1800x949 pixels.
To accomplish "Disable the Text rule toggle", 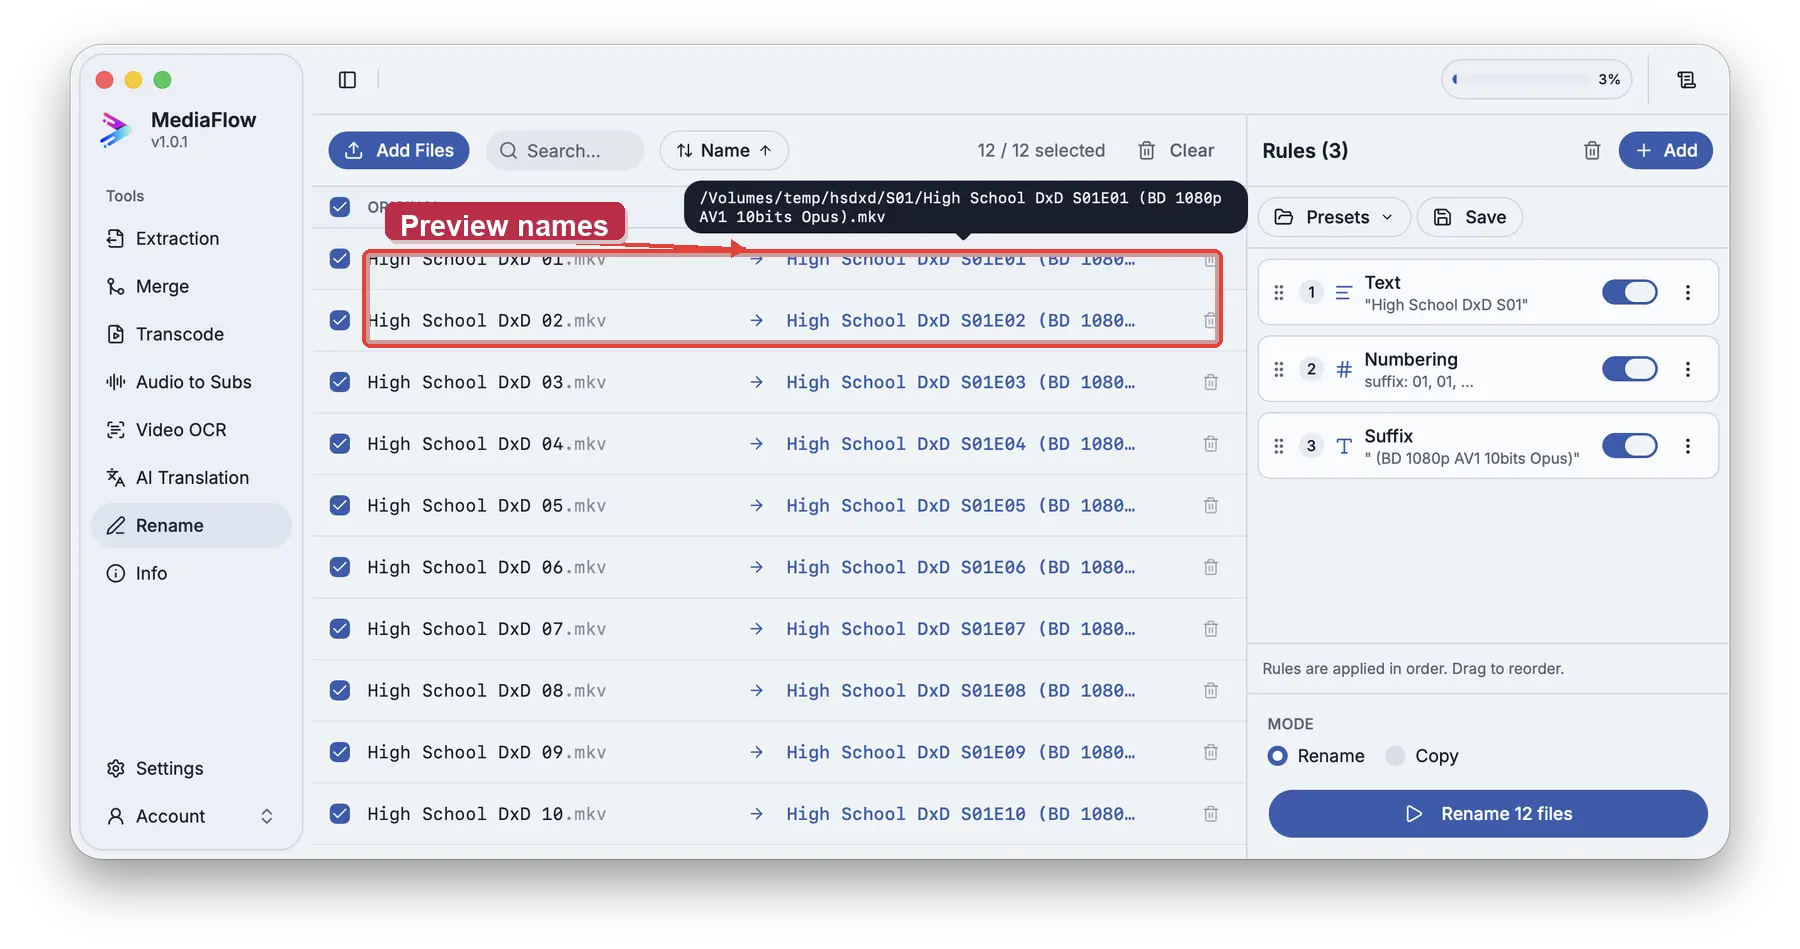I will 1630,292.
